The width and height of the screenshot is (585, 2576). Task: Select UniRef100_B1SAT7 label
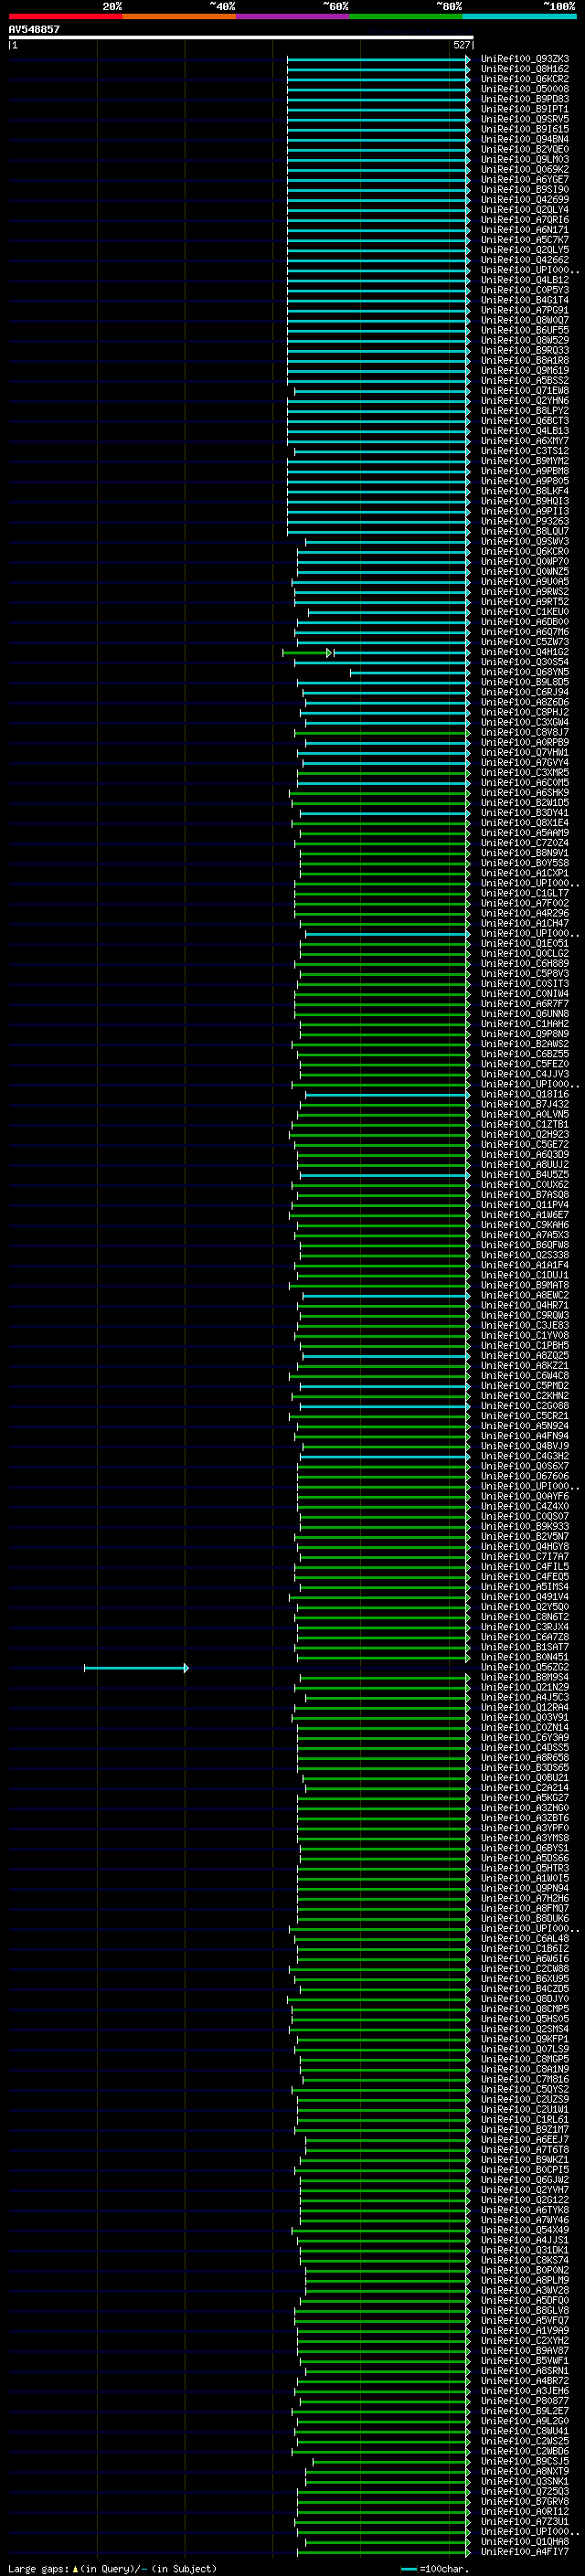click(x=525, y=1647)
